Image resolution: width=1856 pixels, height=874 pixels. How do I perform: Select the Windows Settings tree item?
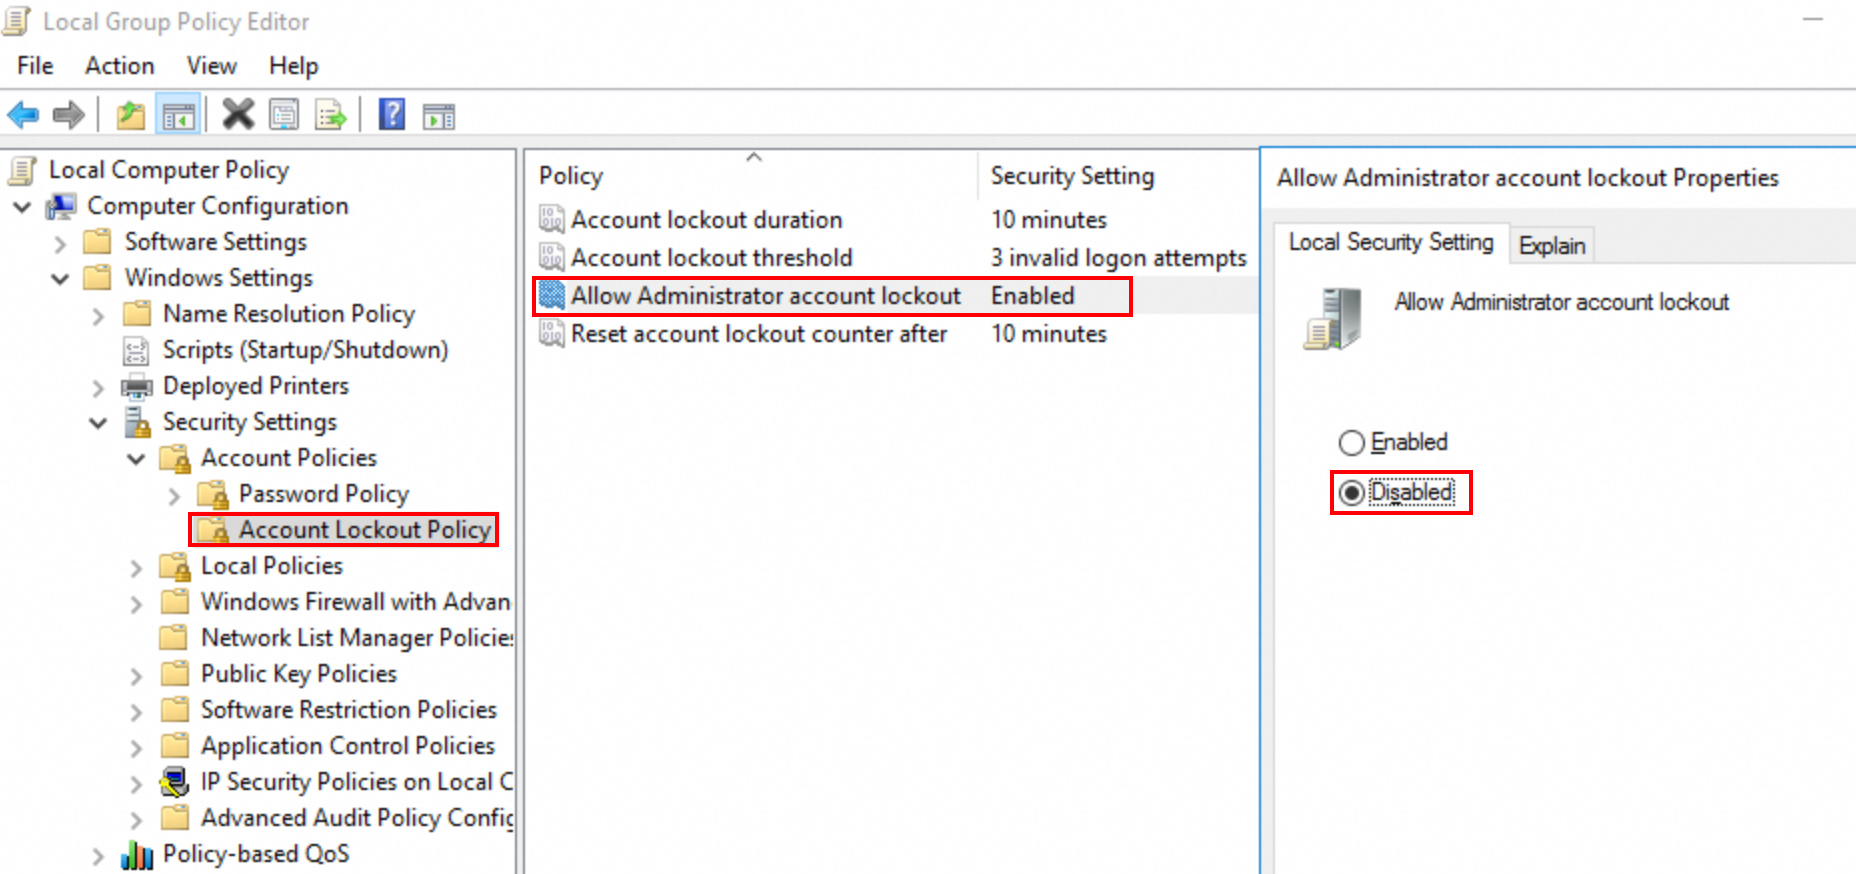pyautogui.click(x=219, y=278)
